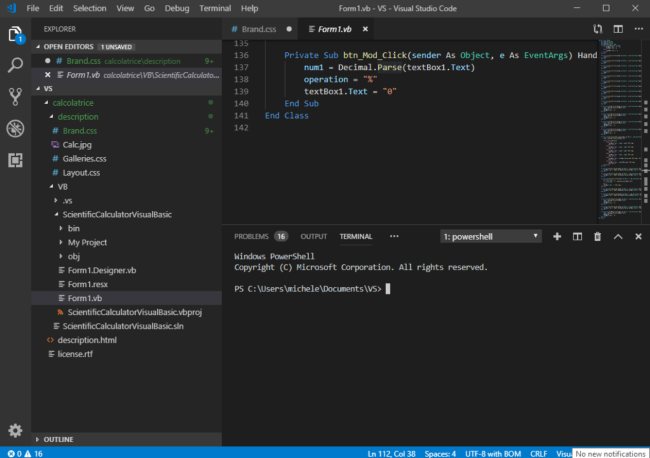Click the Open Changes icon in editor toolbar
This screenshot has height=458, width=650.
(597, 29)
